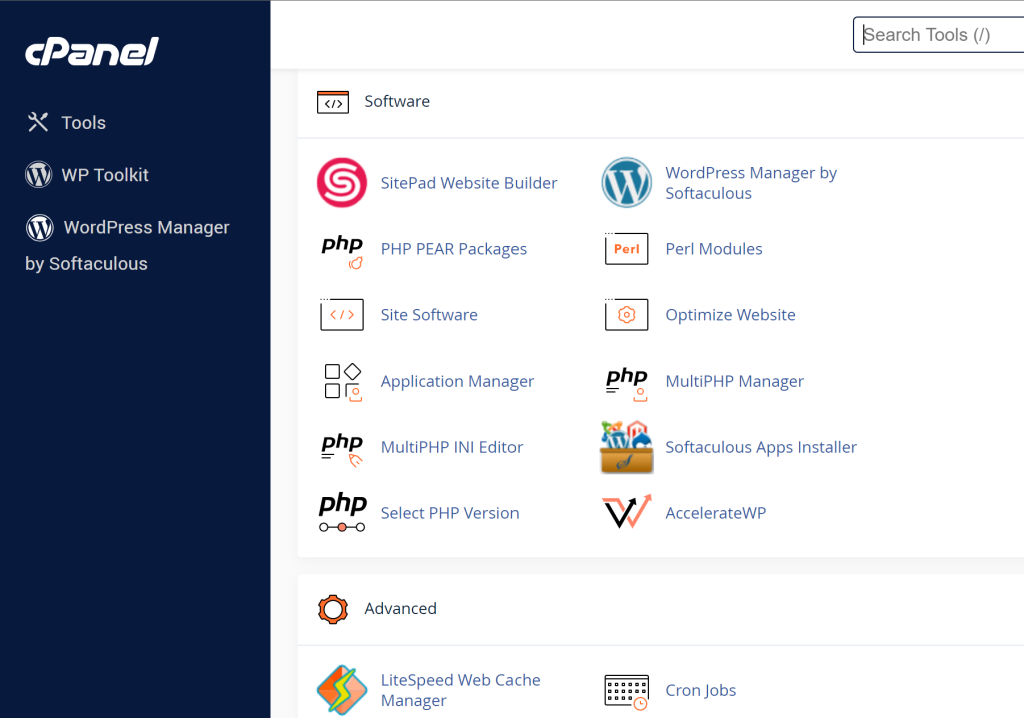Click the Software section code icon
1024x718 pixels.
pos(333,102)
